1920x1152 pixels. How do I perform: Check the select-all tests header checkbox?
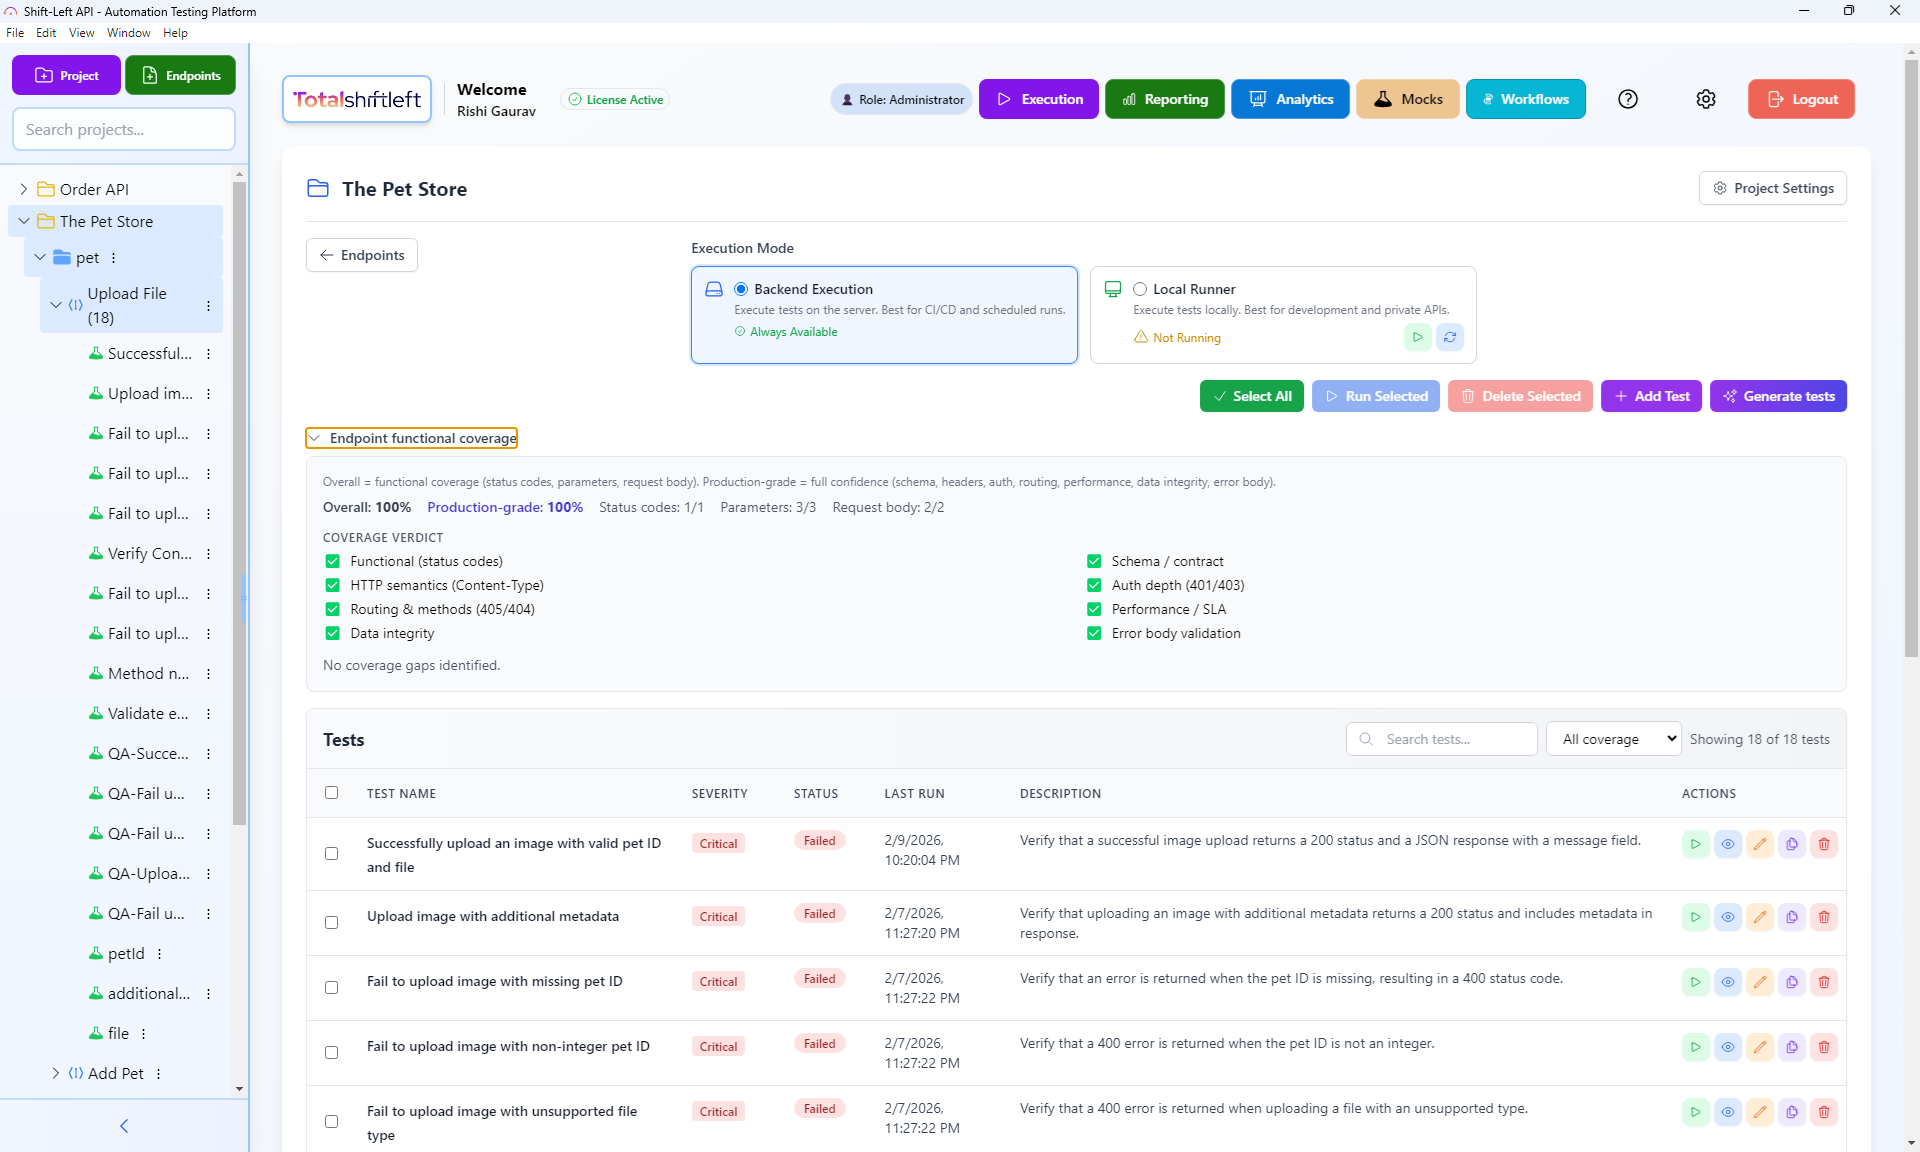point(331,792)
